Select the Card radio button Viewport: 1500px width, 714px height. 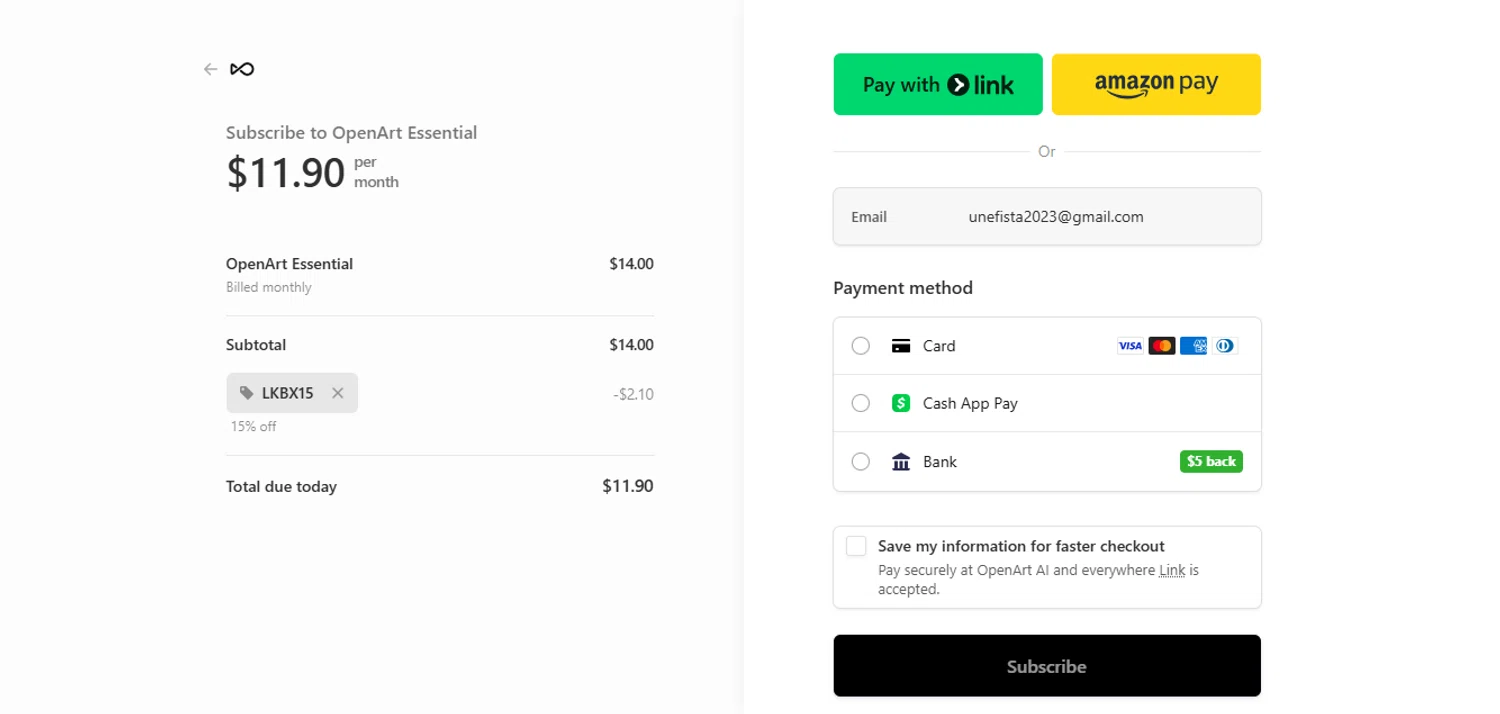(x=860, y=346)
